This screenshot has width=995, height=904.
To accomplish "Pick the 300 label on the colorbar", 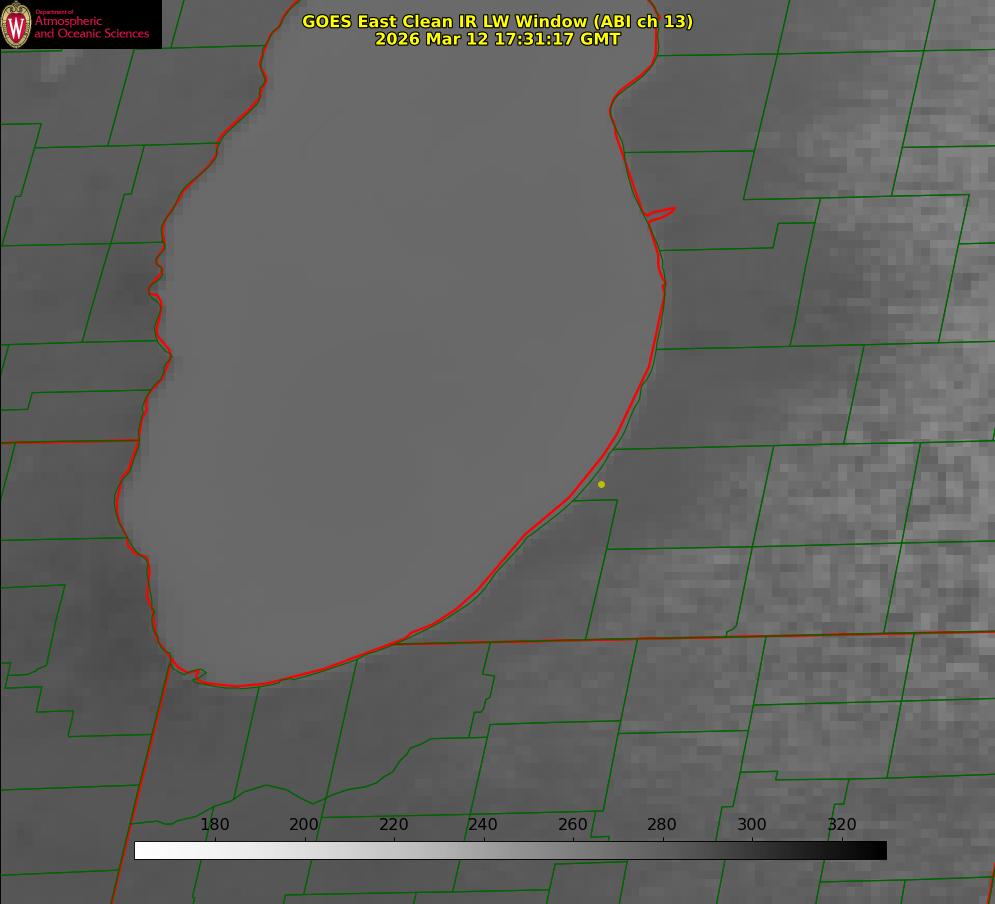I will pos(752,824).
